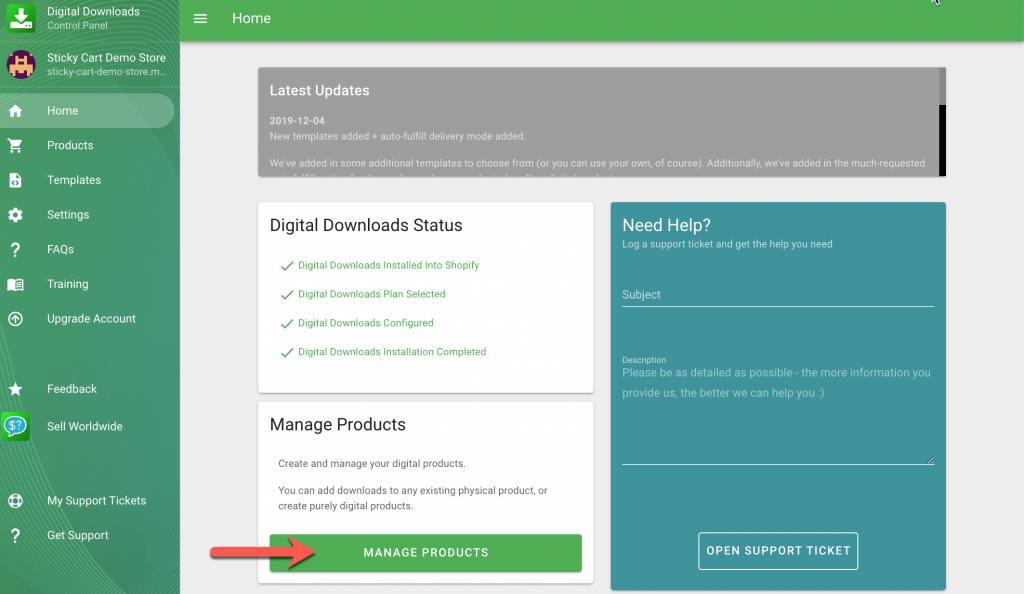Click the My Support Tickets lifebuoy icon
This screenshot has width=1024, height=594.
click(15, 501)
